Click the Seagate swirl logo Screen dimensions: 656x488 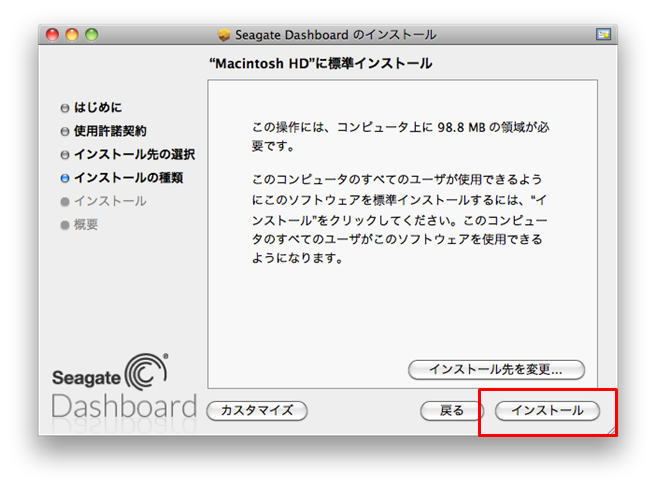coord(146,371)
